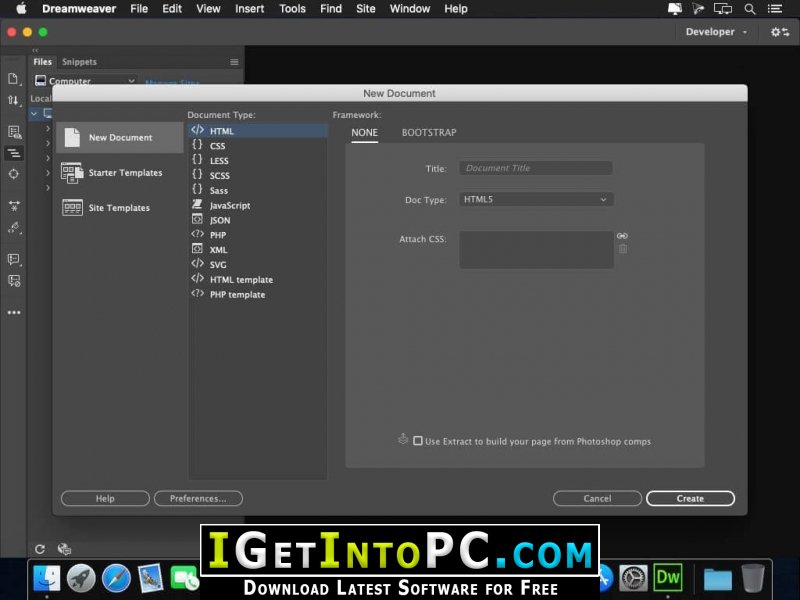Viewport: 800px width, 600px height.
Task: Open Safari from the dock
Action: [116, 579]
